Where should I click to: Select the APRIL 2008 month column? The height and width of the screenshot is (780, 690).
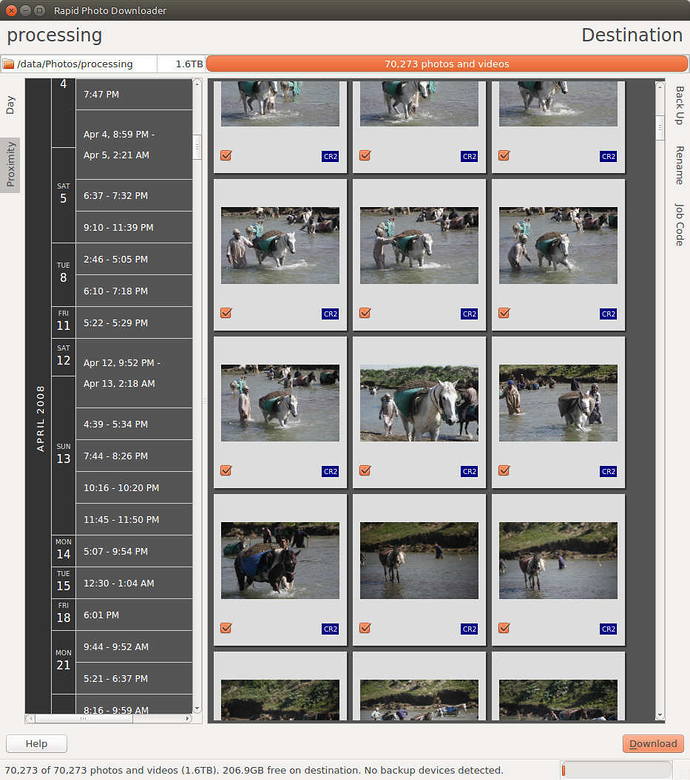click(x=39, y=396)
